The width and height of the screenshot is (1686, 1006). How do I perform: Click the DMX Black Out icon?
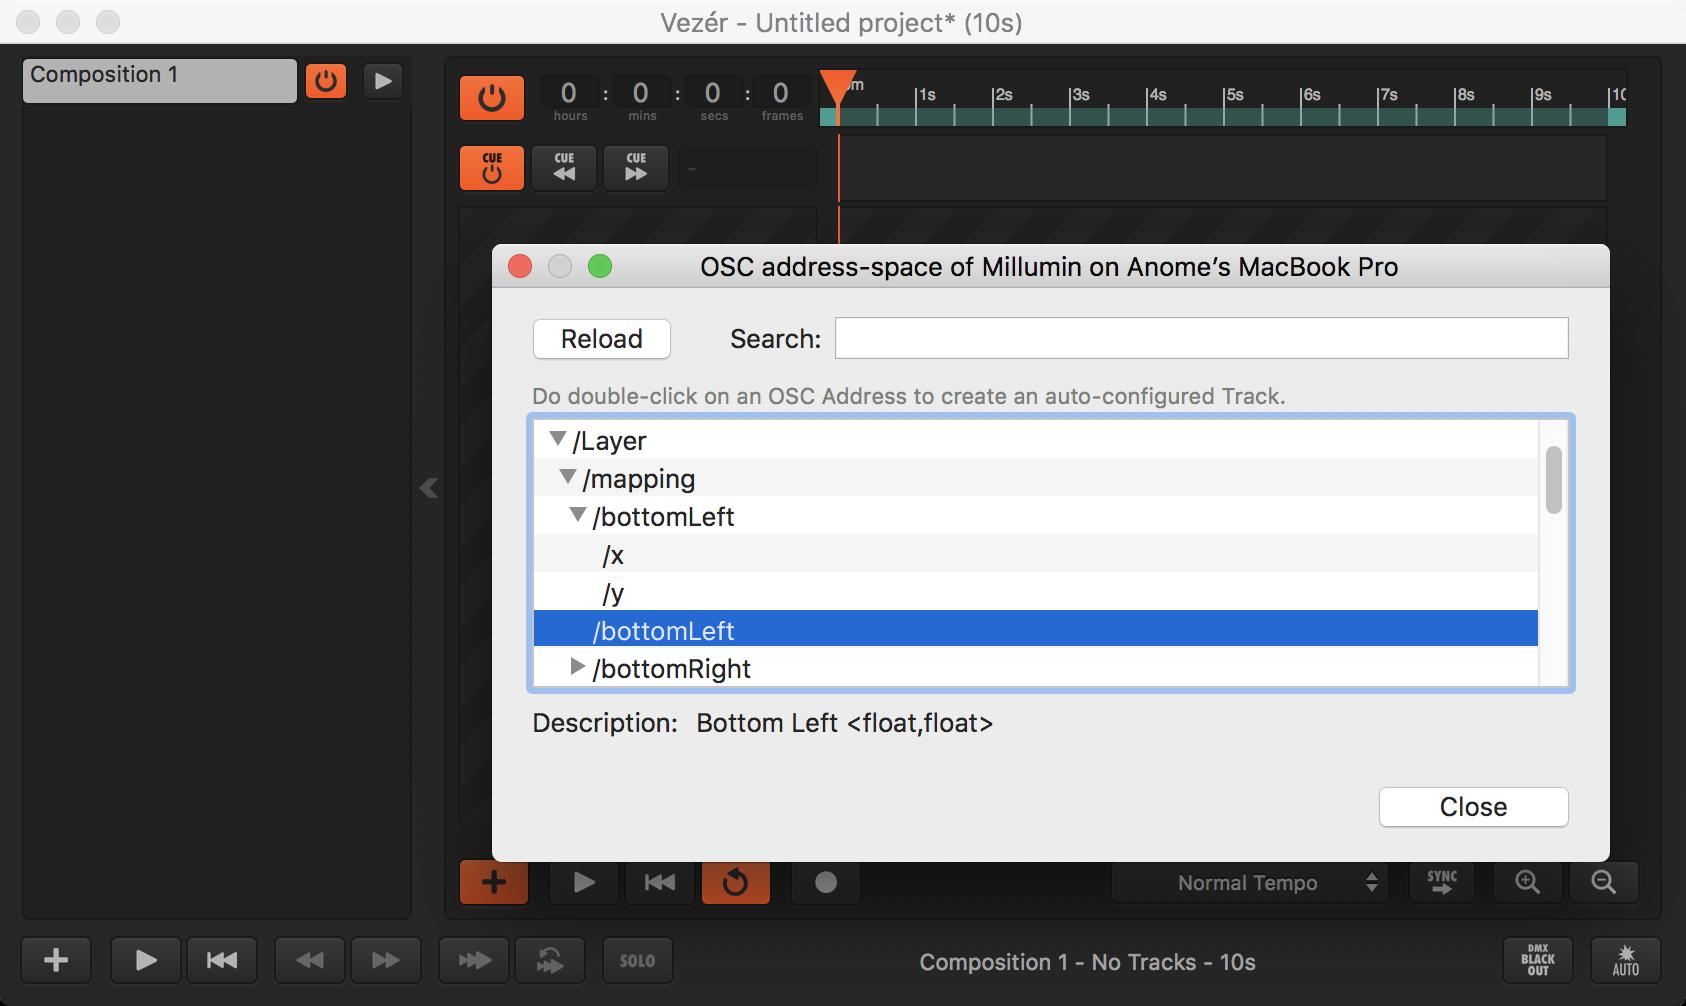point(1537,961)
